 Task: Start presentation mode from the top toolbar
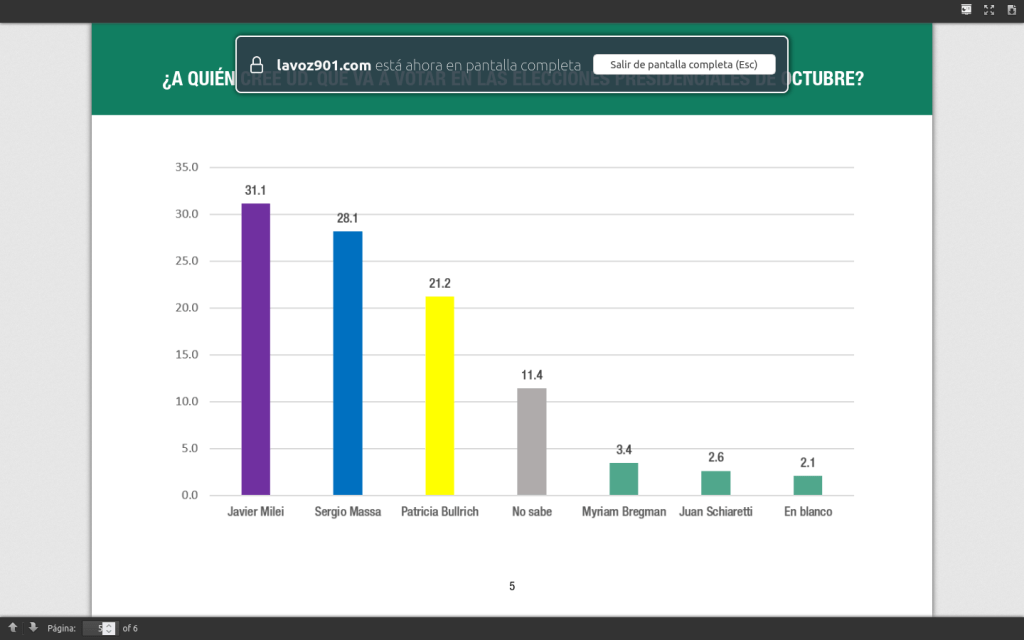tap(966, 9)
